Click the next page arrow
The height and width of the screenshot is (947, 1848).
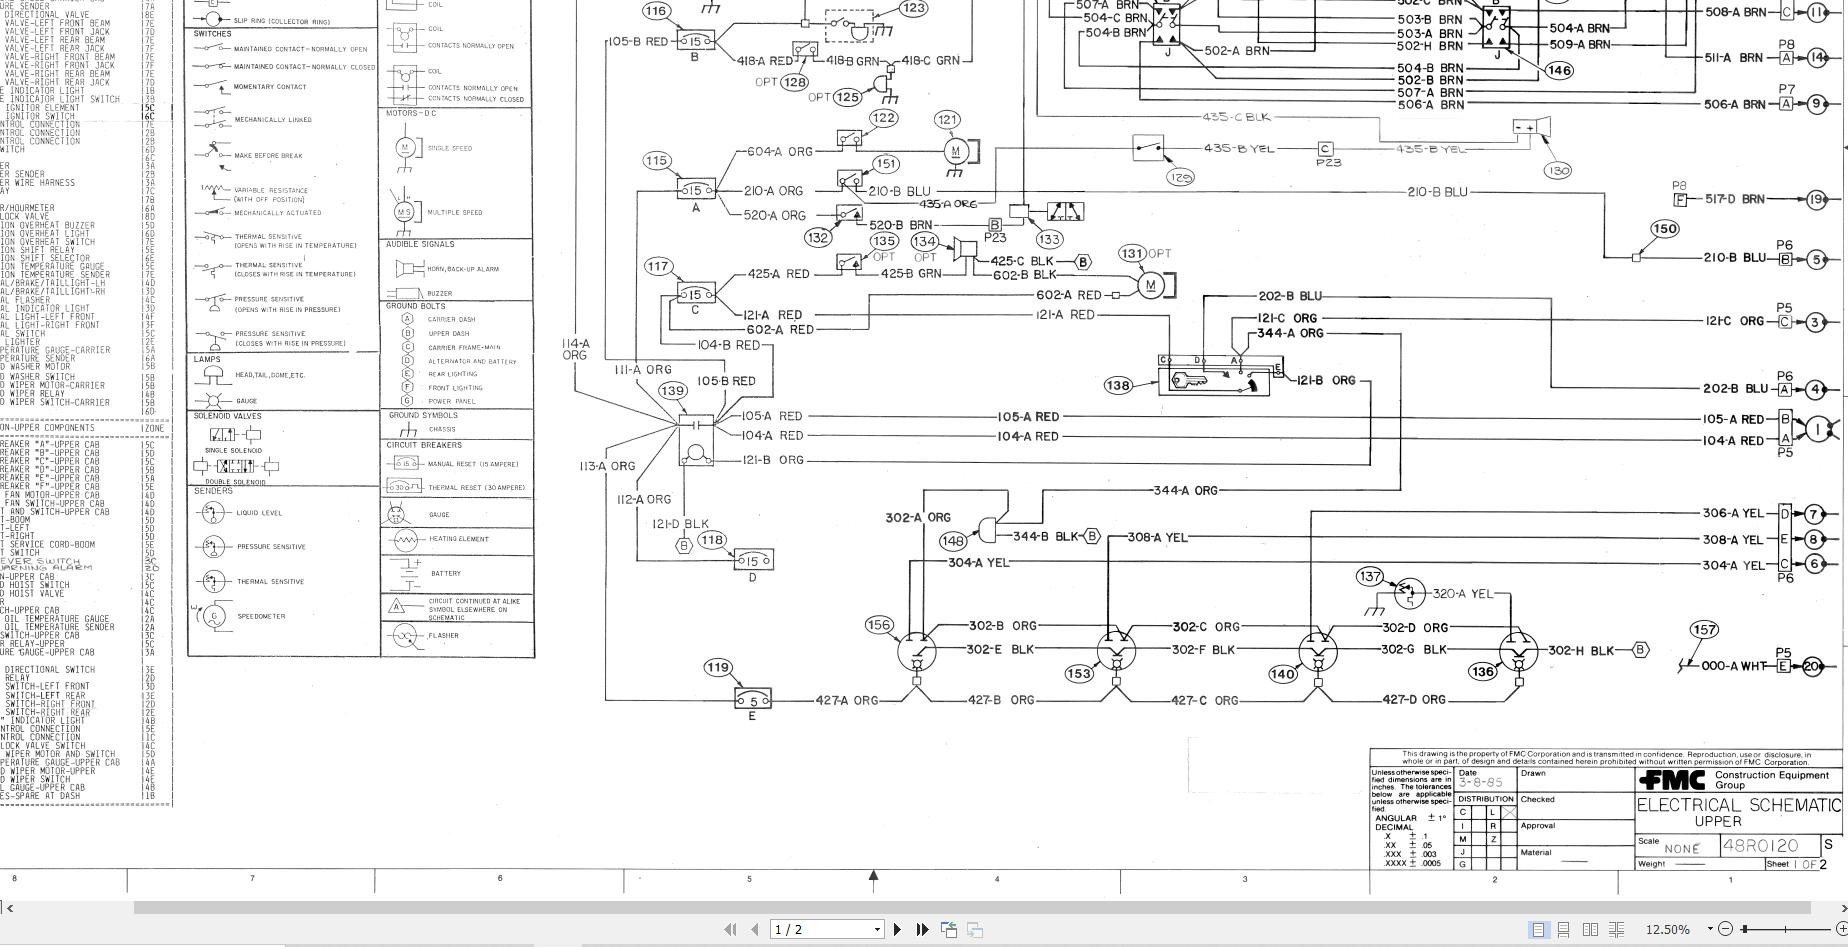click(x=898, y=929)
